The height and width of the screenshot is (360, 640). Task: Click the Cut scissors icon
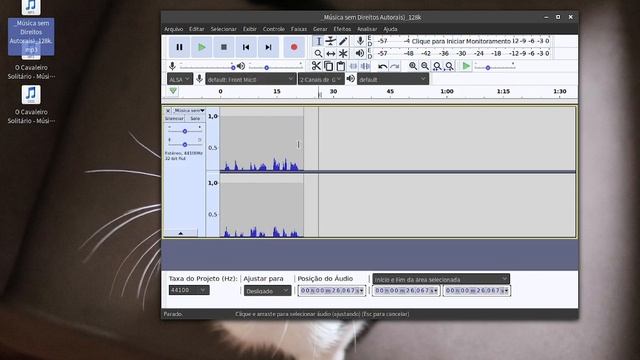coord(316,66)
